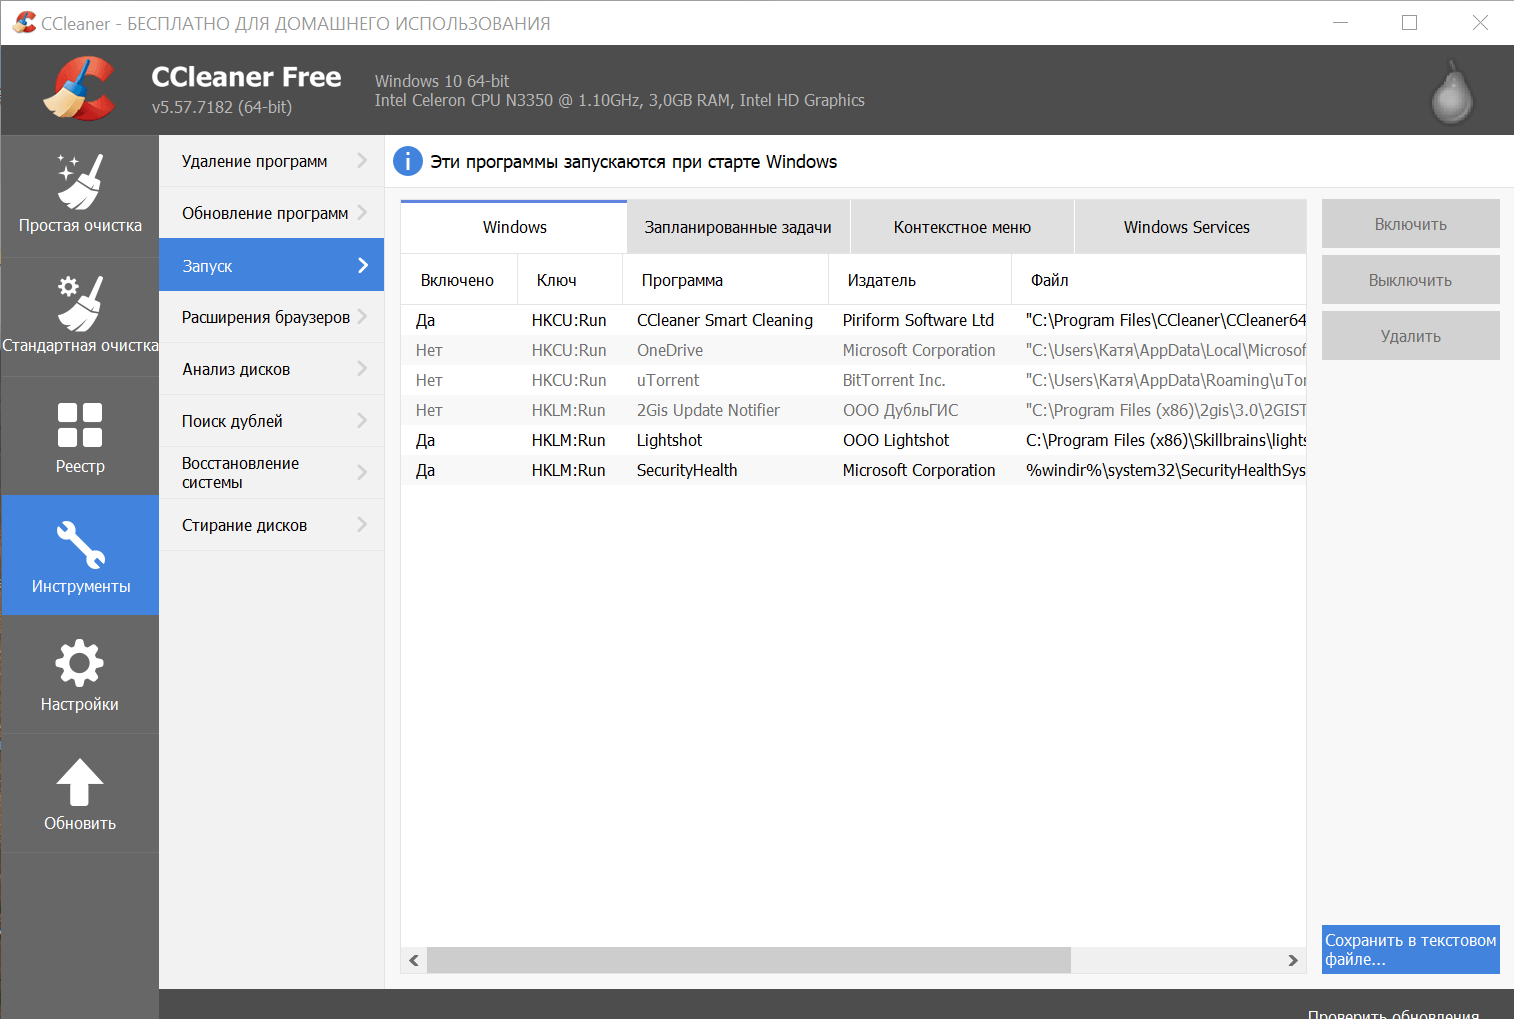Click chevron next to Стирание дисков
Viewport: 1514px width, 1019px height.
(x=362, y=525)
